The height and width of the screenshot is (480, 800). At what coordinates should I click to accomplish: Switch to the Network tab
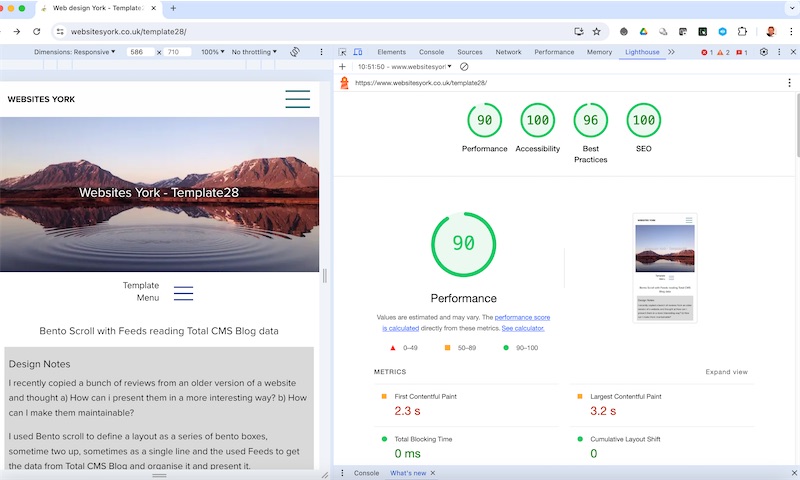508,52
